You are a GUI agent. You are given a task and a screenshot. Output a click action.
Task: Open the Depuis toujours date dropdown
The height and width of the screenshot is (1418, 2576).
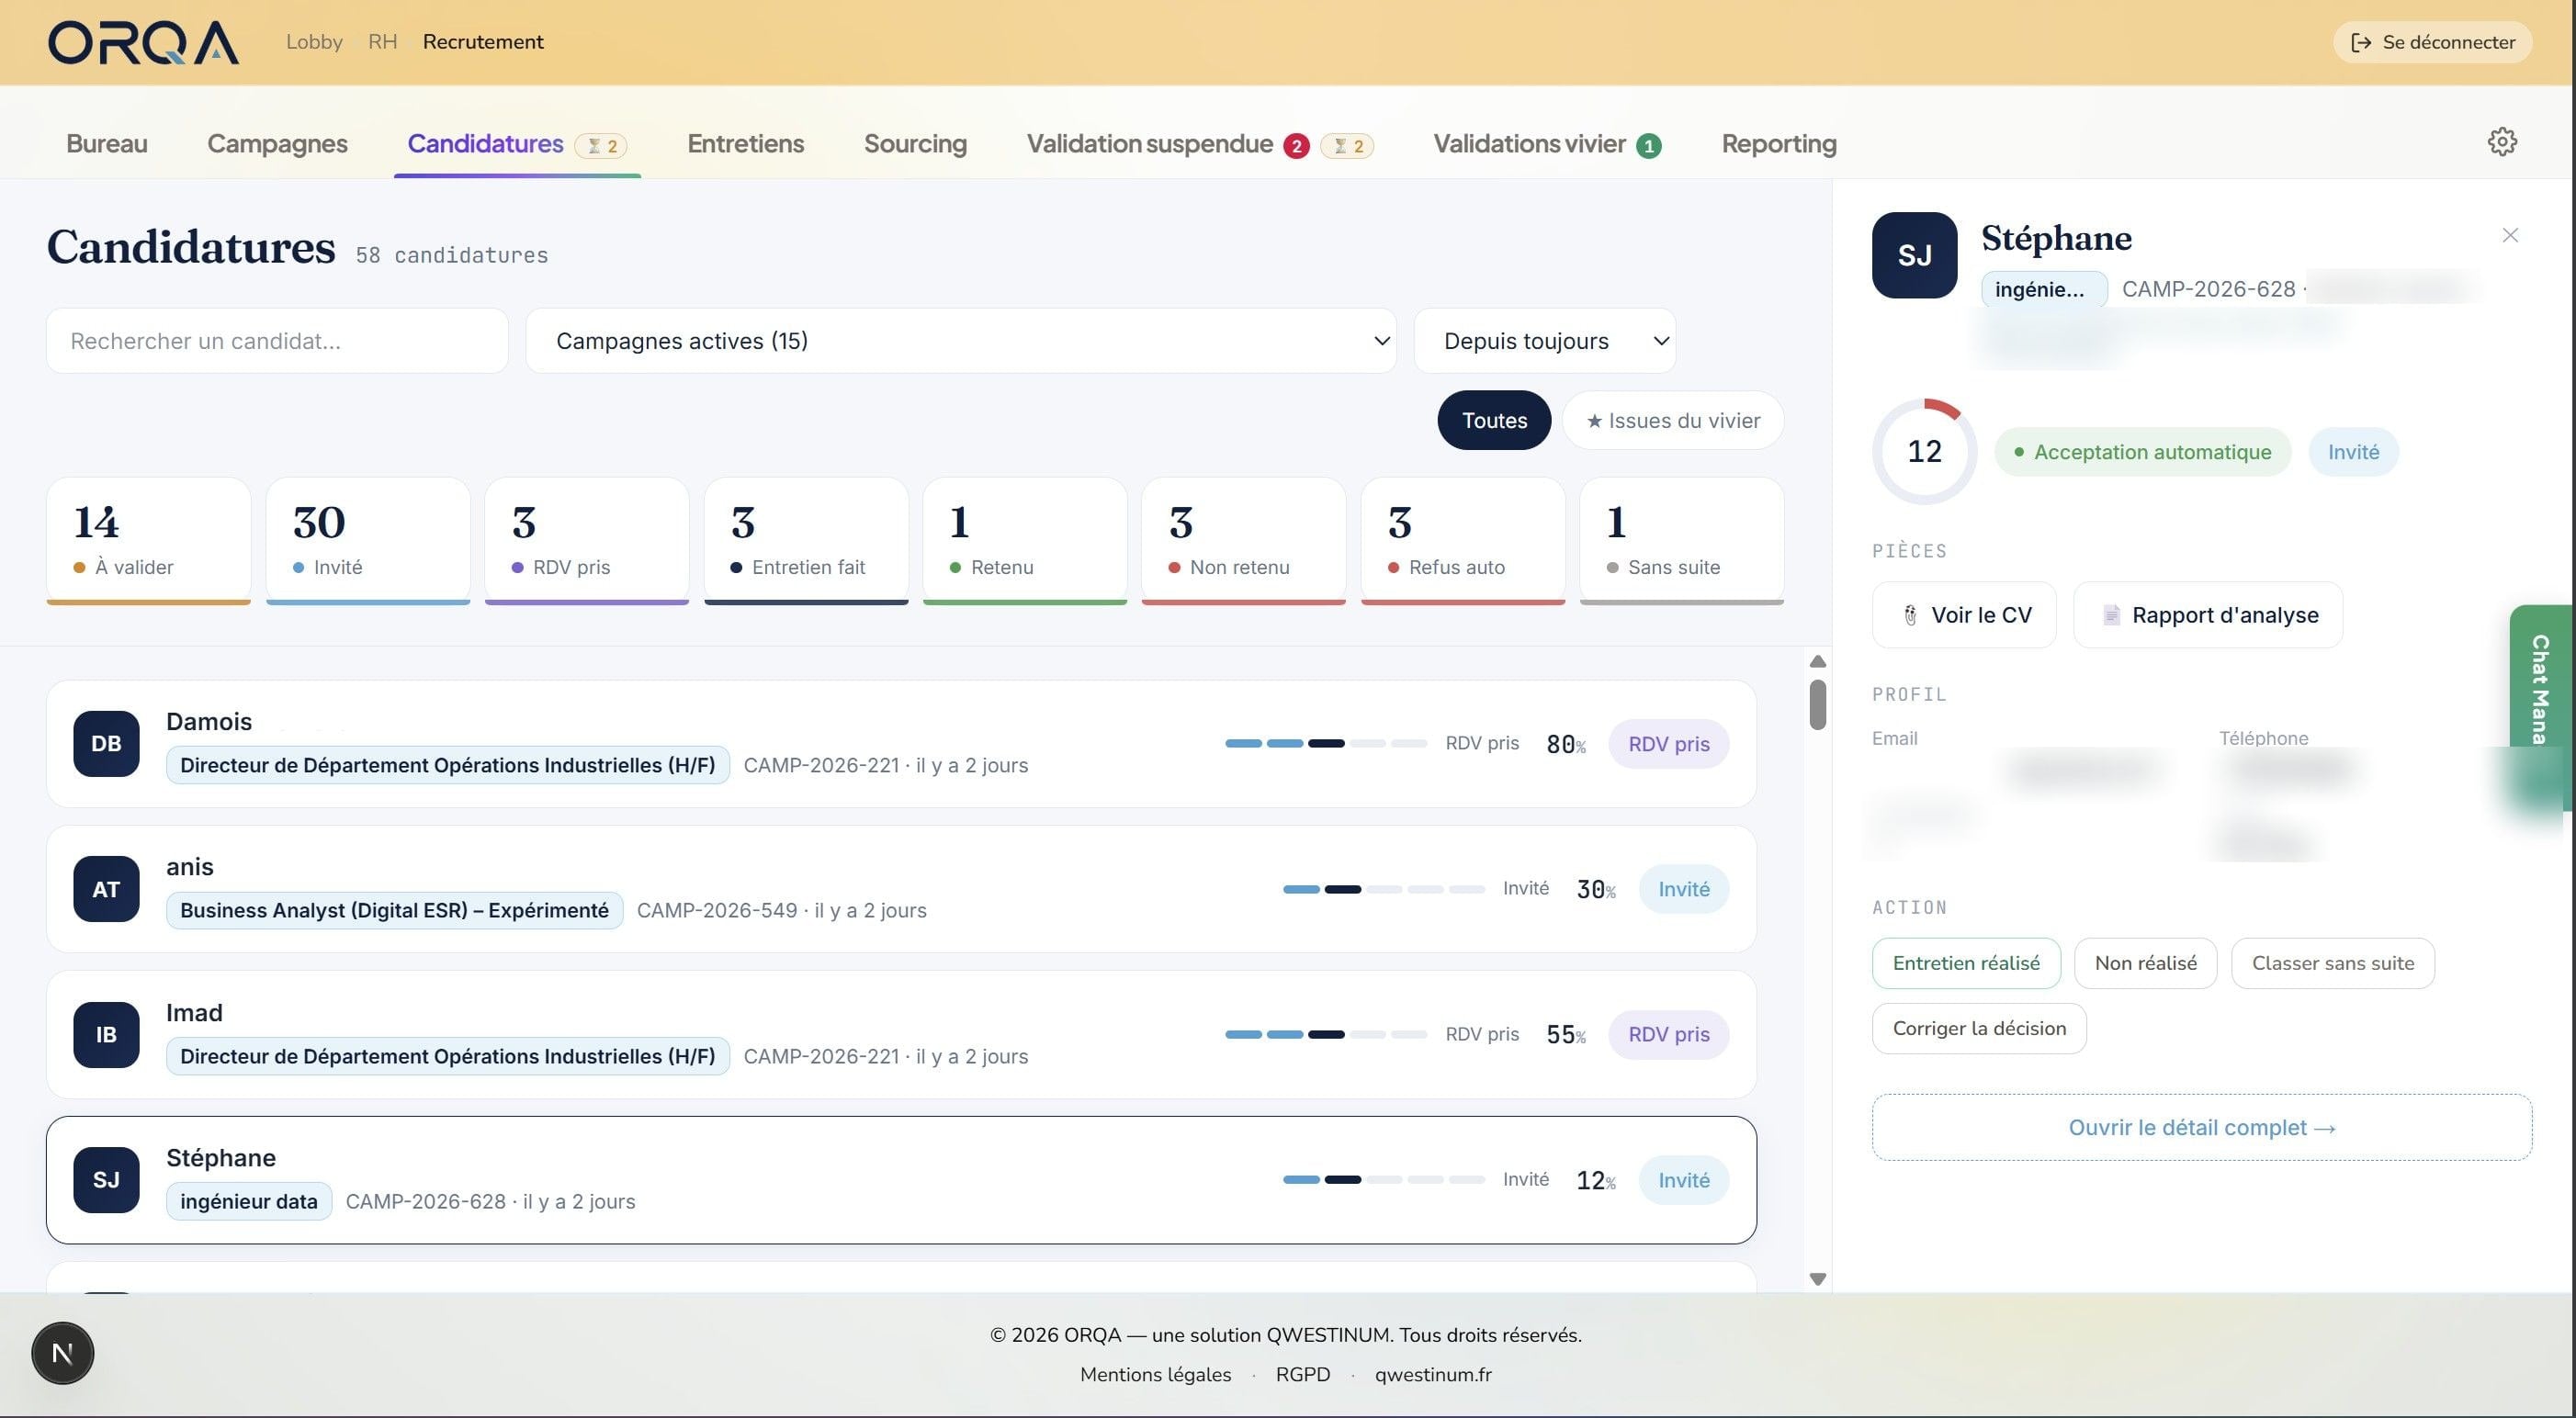1544,341
